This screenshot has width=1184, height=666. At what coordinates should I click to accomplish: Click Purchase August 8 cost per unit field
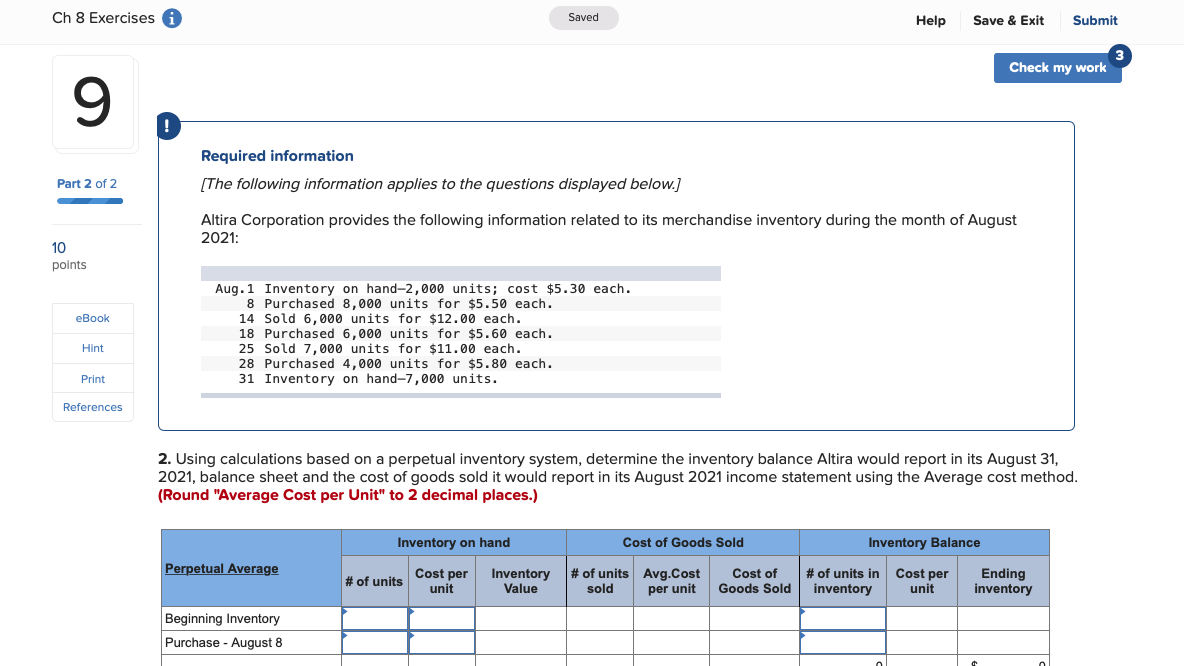coord(441,642)
